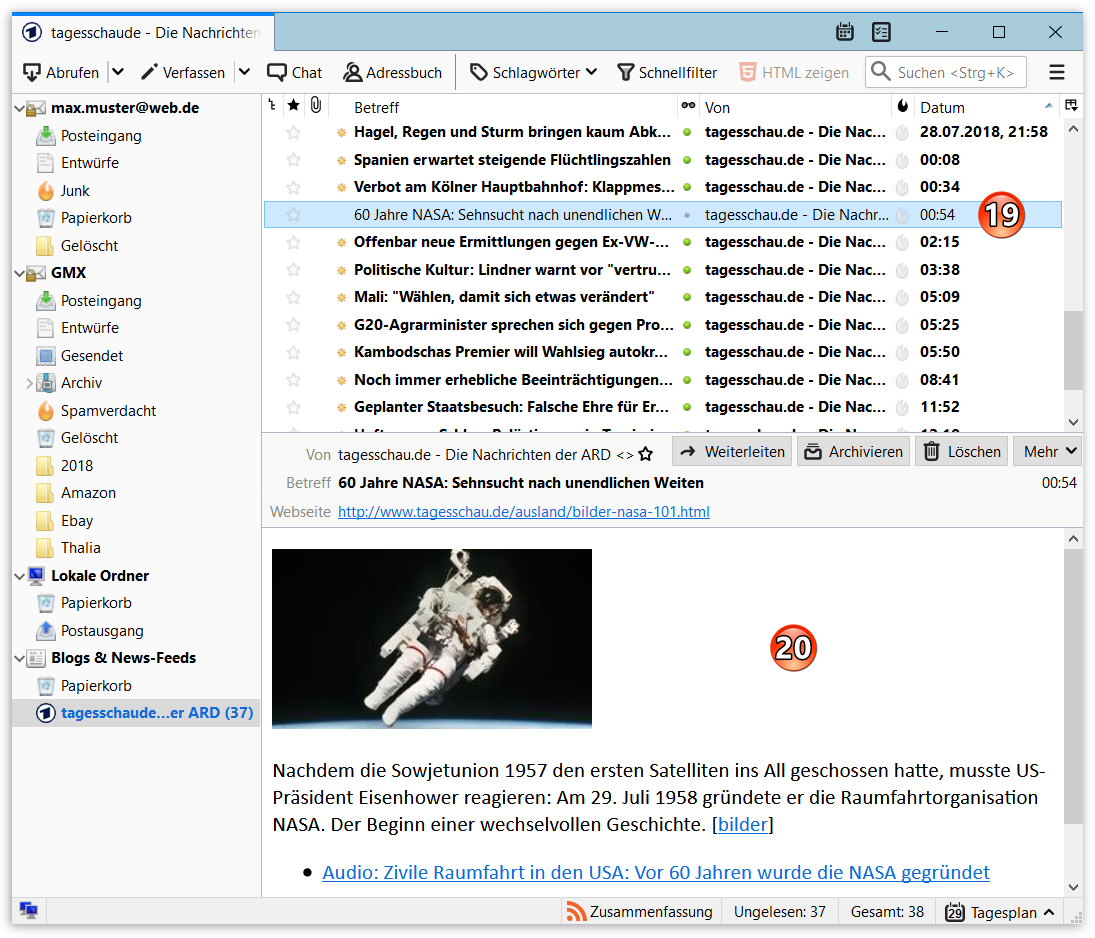Click the search field Suchen

coord(954,72)
